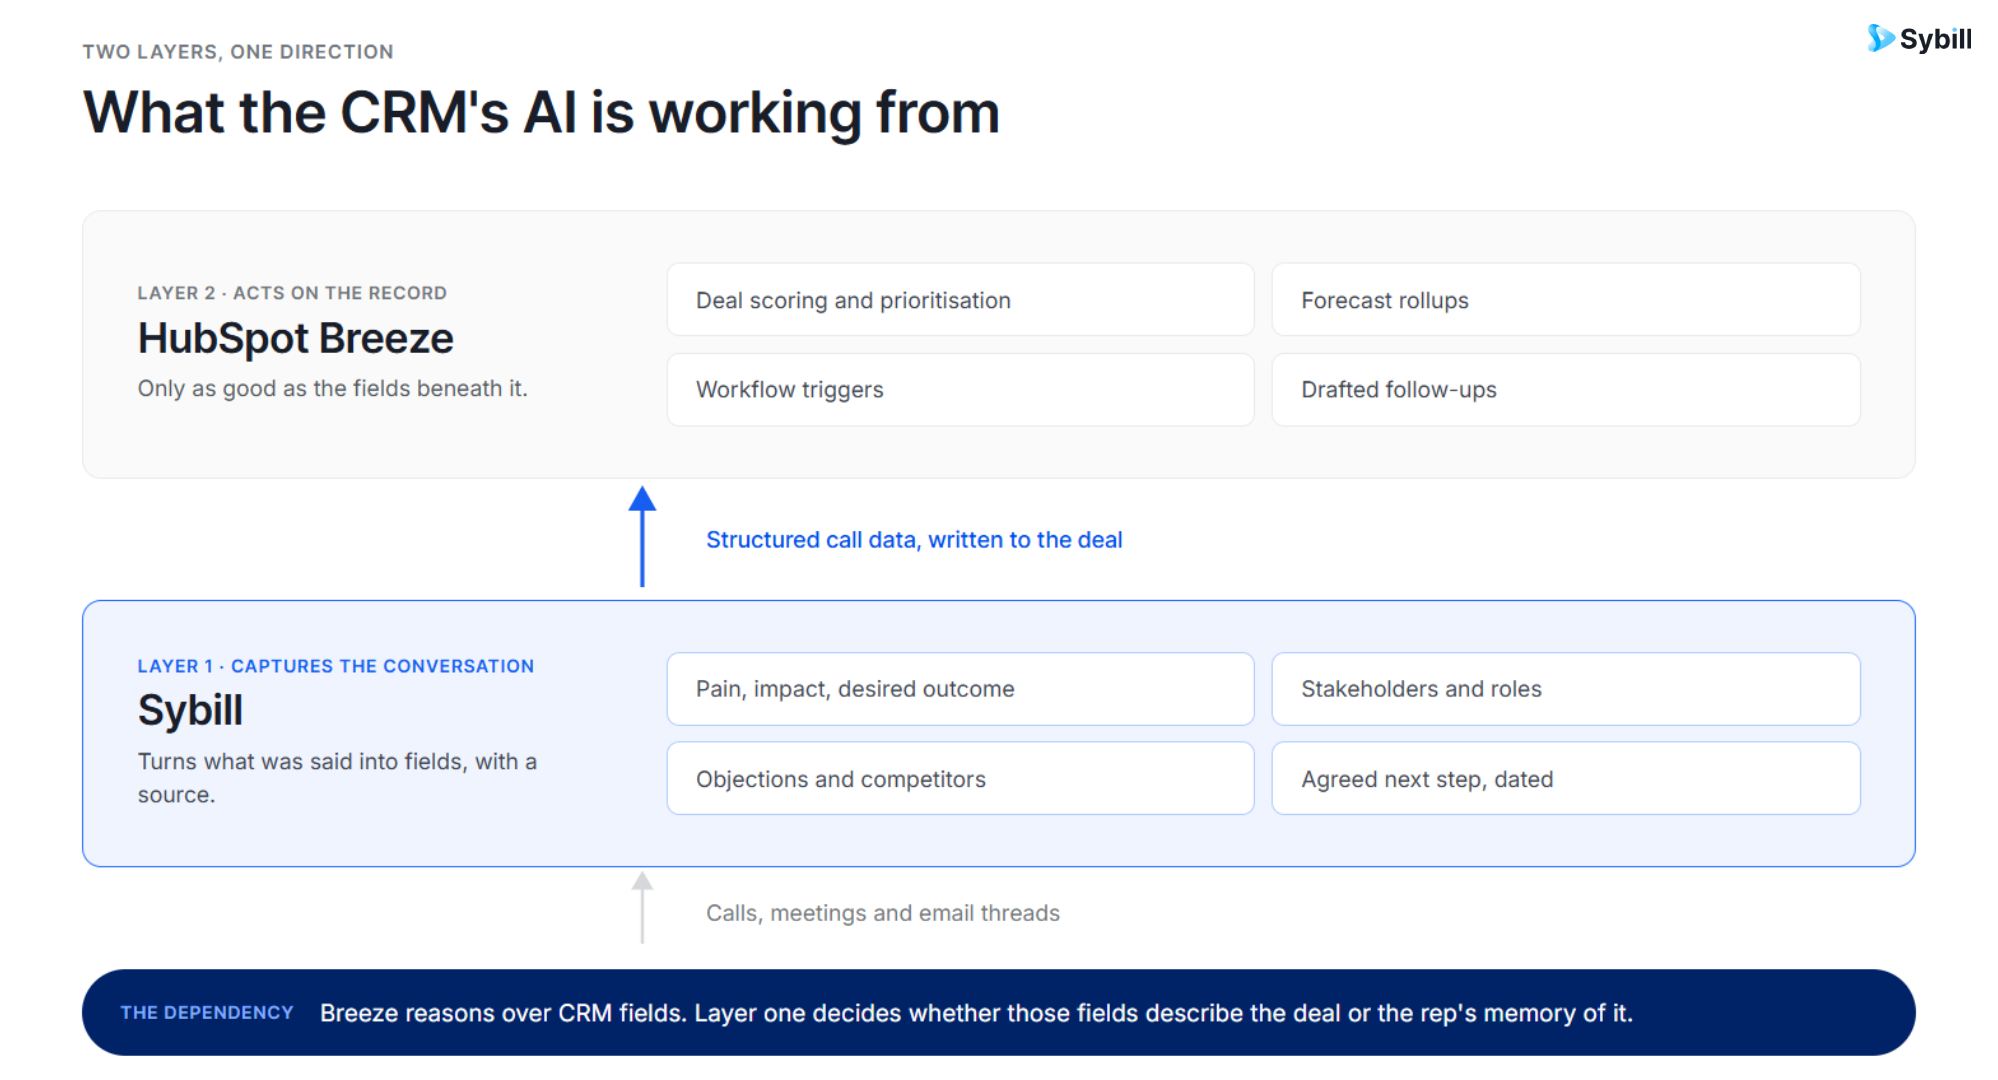Click the 'Sybill' Layer 1 heading
This screenshot has height=1080, width=1998.
[190, 710]
